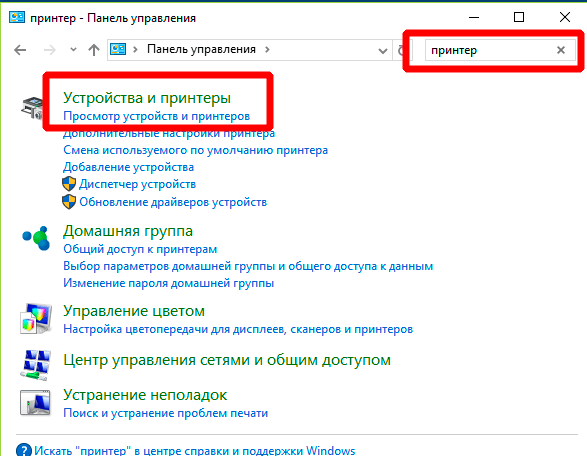Click the Troubleshooting icon

[x=36, y=403]
